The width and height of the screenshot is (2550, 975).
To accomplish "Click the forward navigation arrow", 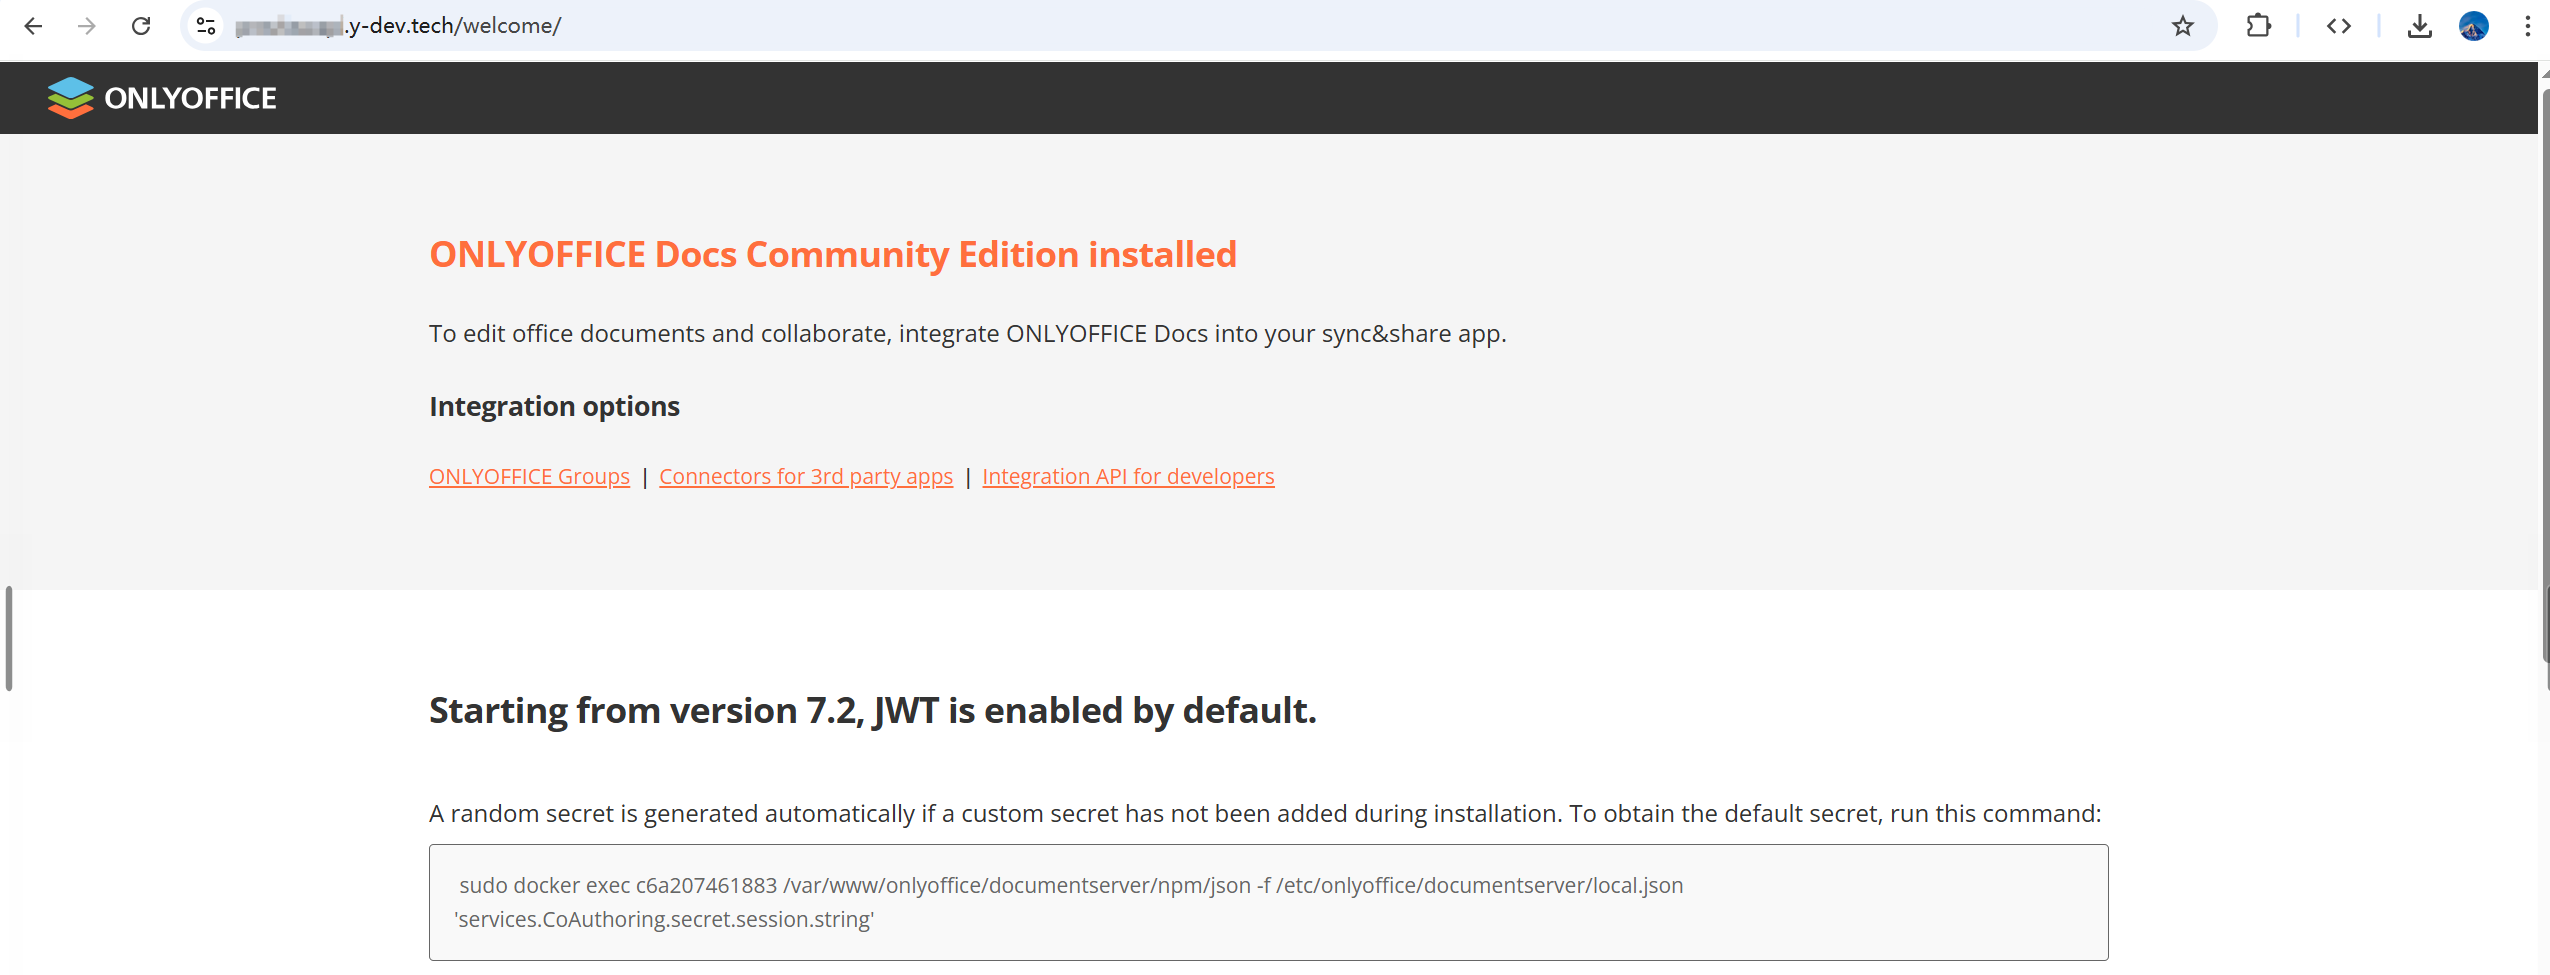I will pyautogui.click(x=88, y=26).
